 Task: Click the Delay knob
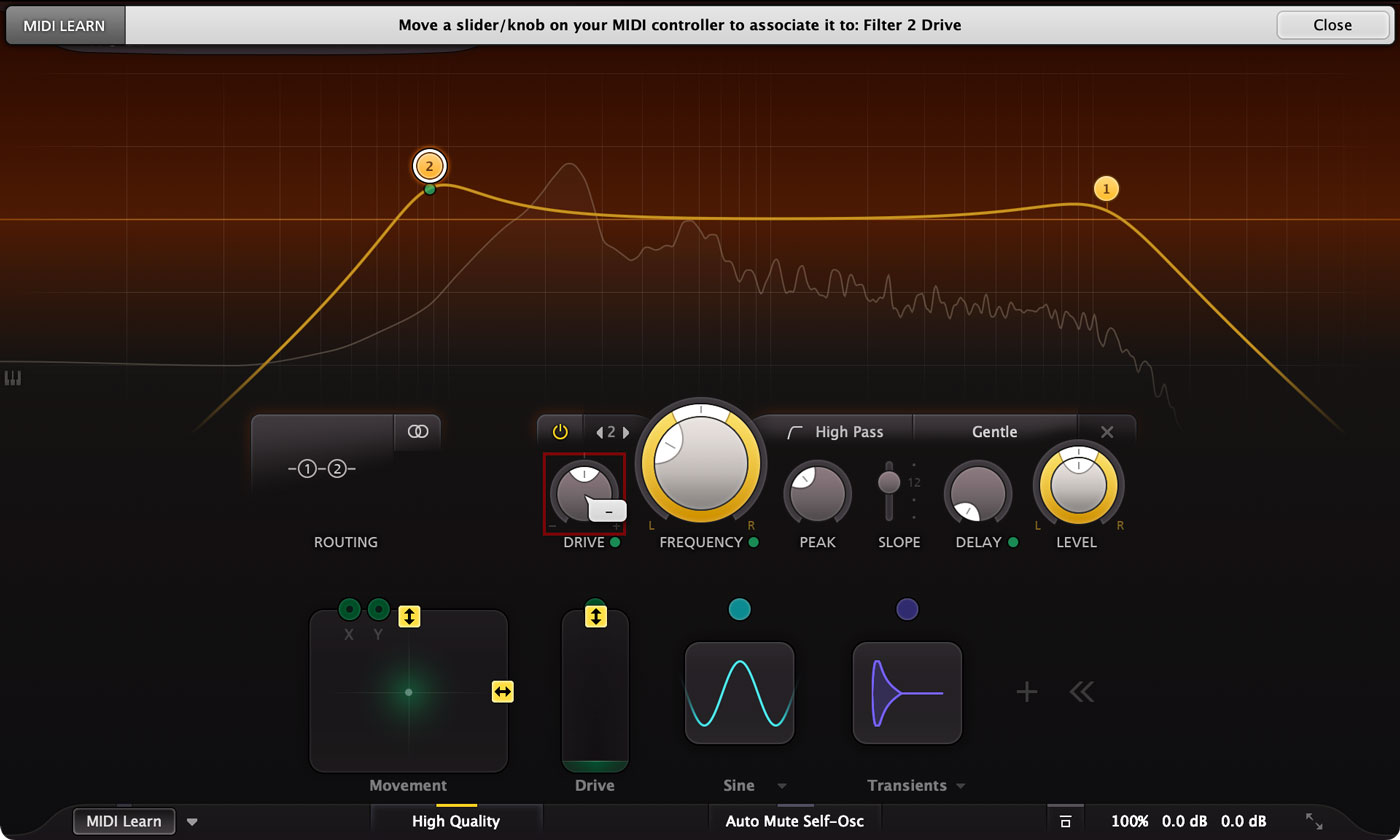point(978,493)
